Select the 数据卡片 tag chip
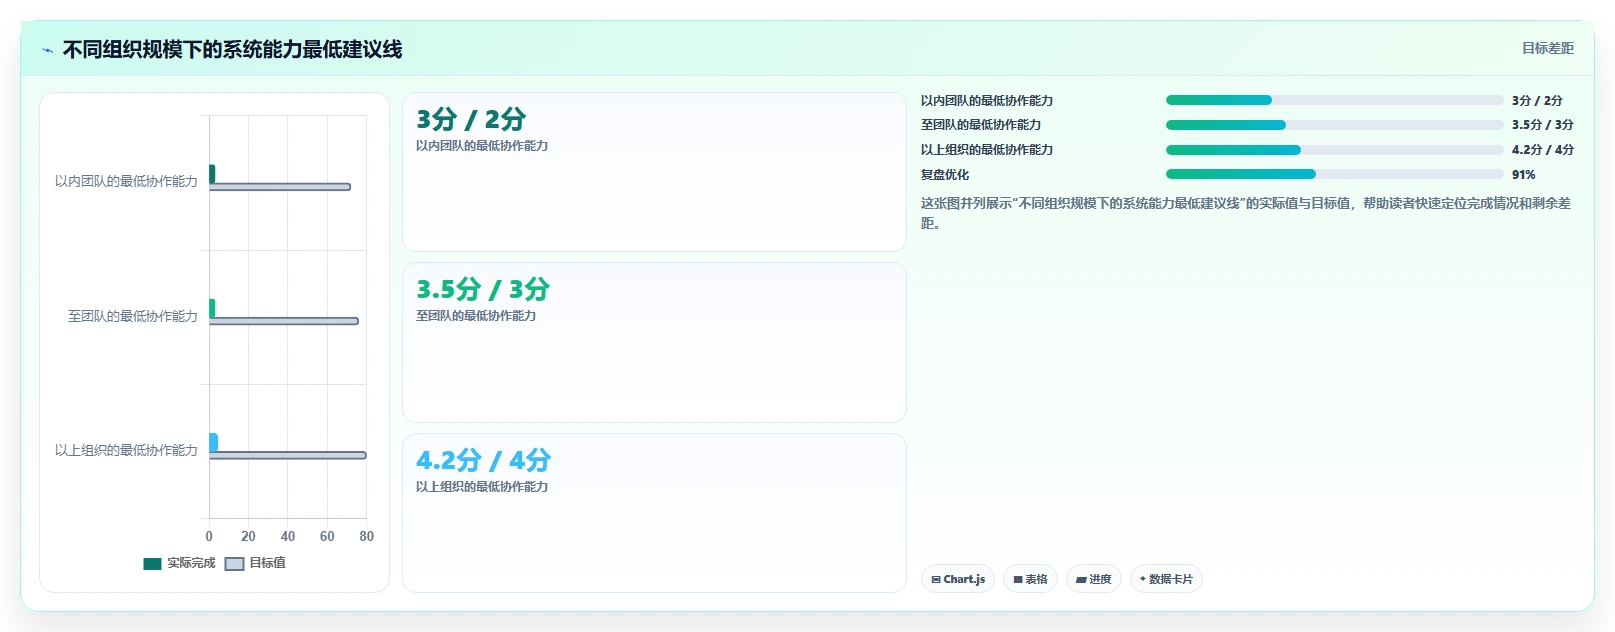 (1166, 579)
